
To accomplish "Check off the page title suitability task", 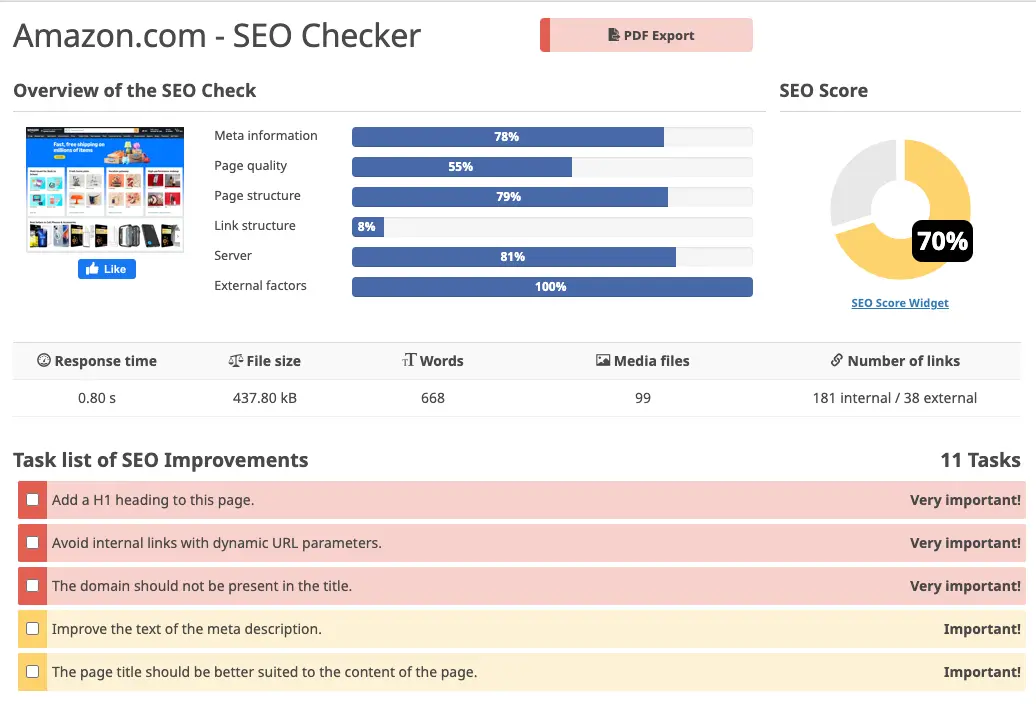I will (x=30, y=672).
